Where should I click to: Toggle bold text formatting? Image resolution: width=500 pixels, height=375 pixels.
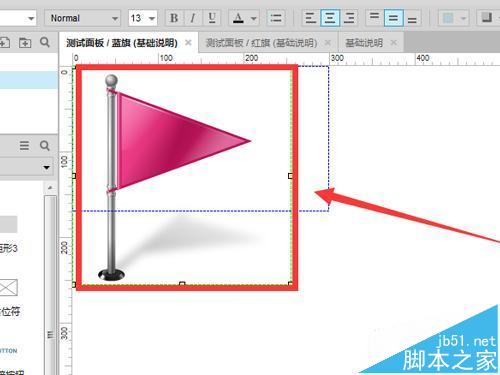point(174,18)
